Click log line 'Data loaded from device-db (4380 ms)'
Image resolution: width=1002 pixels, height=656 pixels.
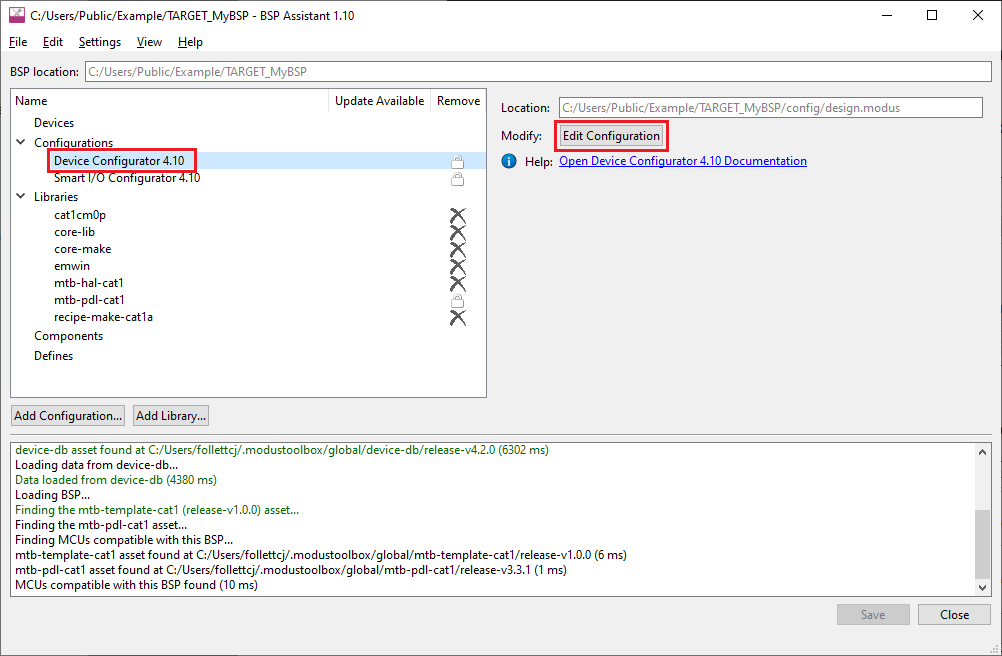(116, 480)
